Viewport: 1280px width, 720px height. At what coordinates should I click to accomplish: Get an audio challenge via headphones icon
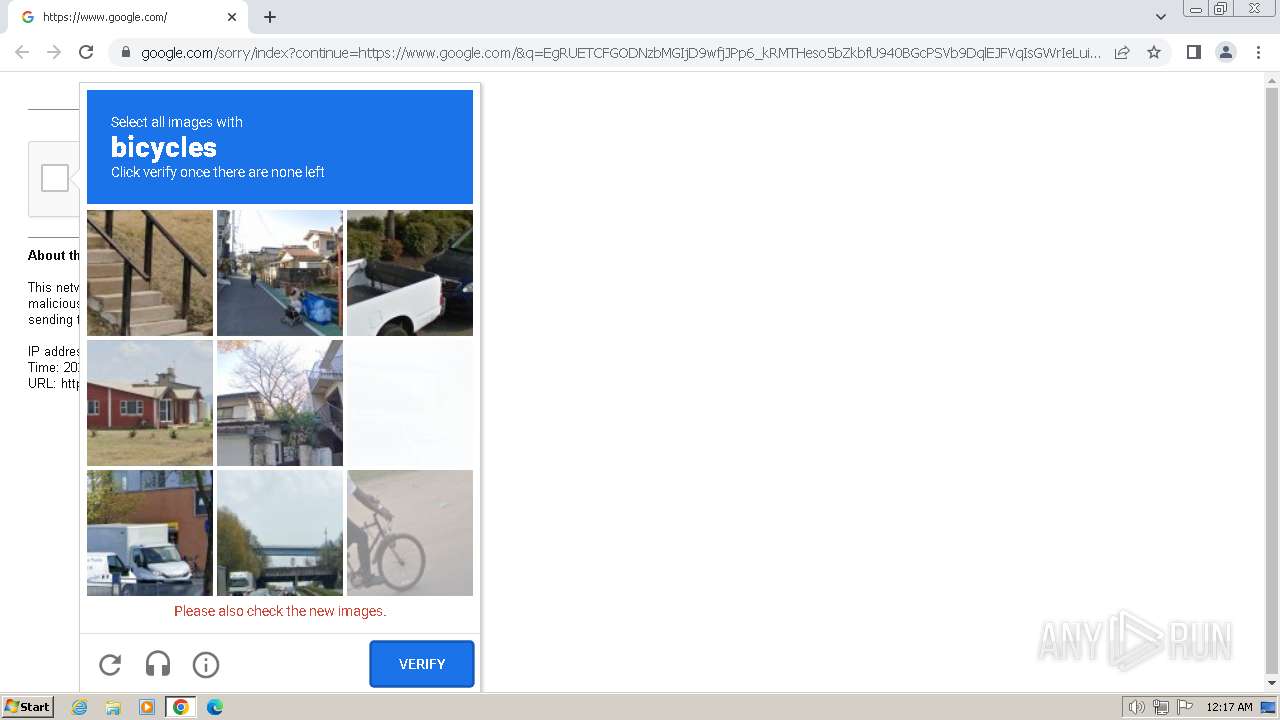pyautogui.click(x=158, y=664)
